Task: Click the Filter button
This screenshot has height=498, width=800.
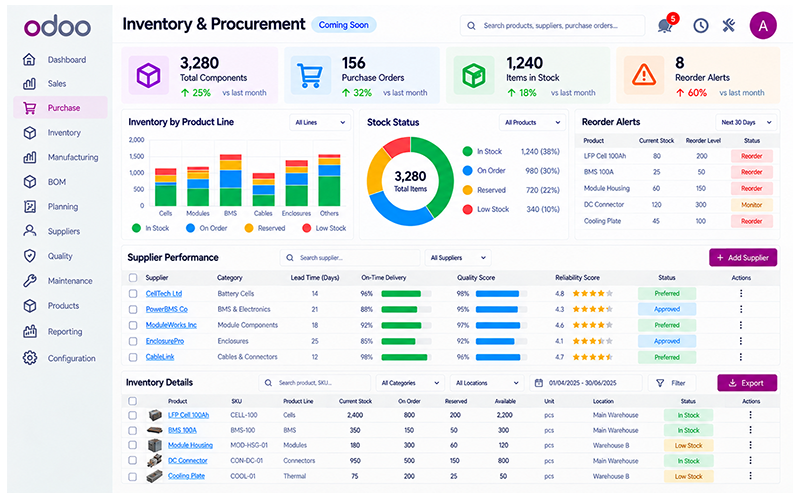Action: [x=671, y=383]
